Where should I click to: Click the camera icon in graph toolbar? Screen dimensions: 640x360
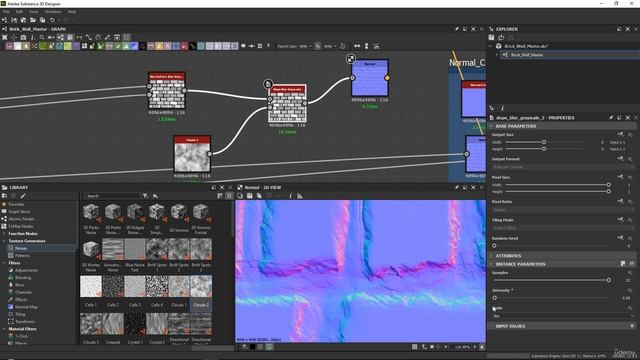(x=23, y=37)
